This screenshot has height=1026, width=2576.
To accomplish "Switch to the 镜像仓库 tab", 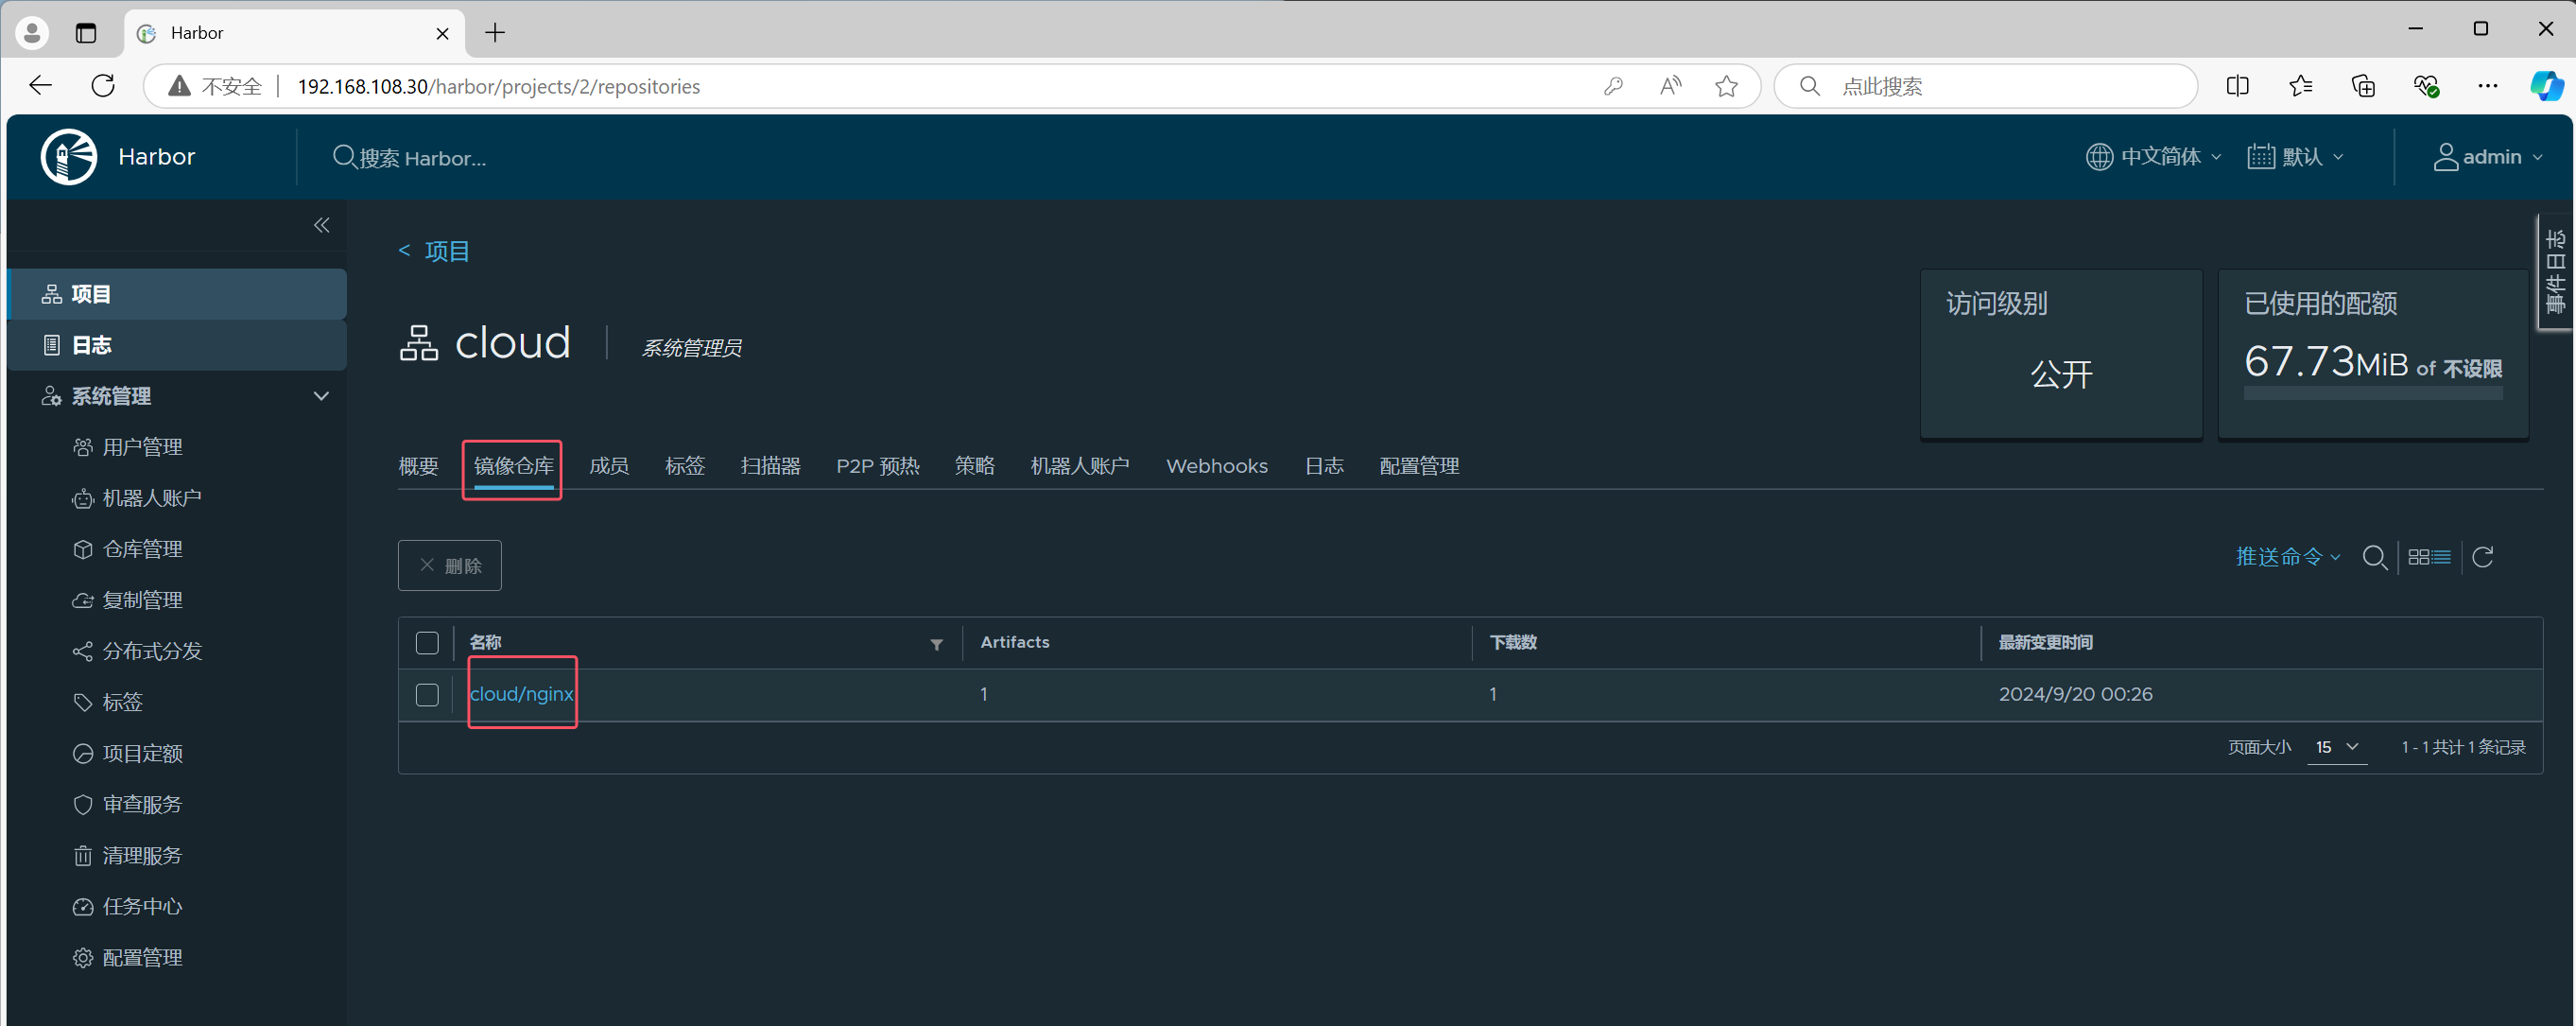I will [x=513, y=466].
